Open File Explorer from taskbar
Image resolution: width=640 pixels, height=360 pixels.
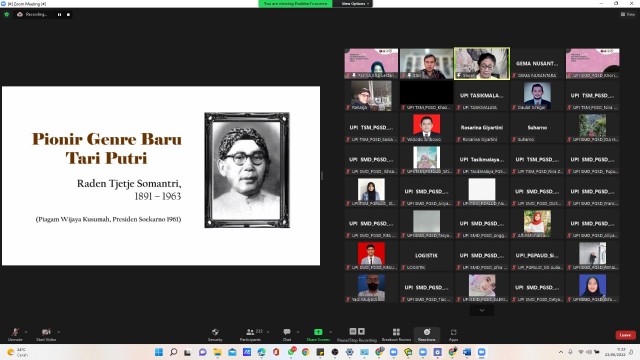(217, 352)
